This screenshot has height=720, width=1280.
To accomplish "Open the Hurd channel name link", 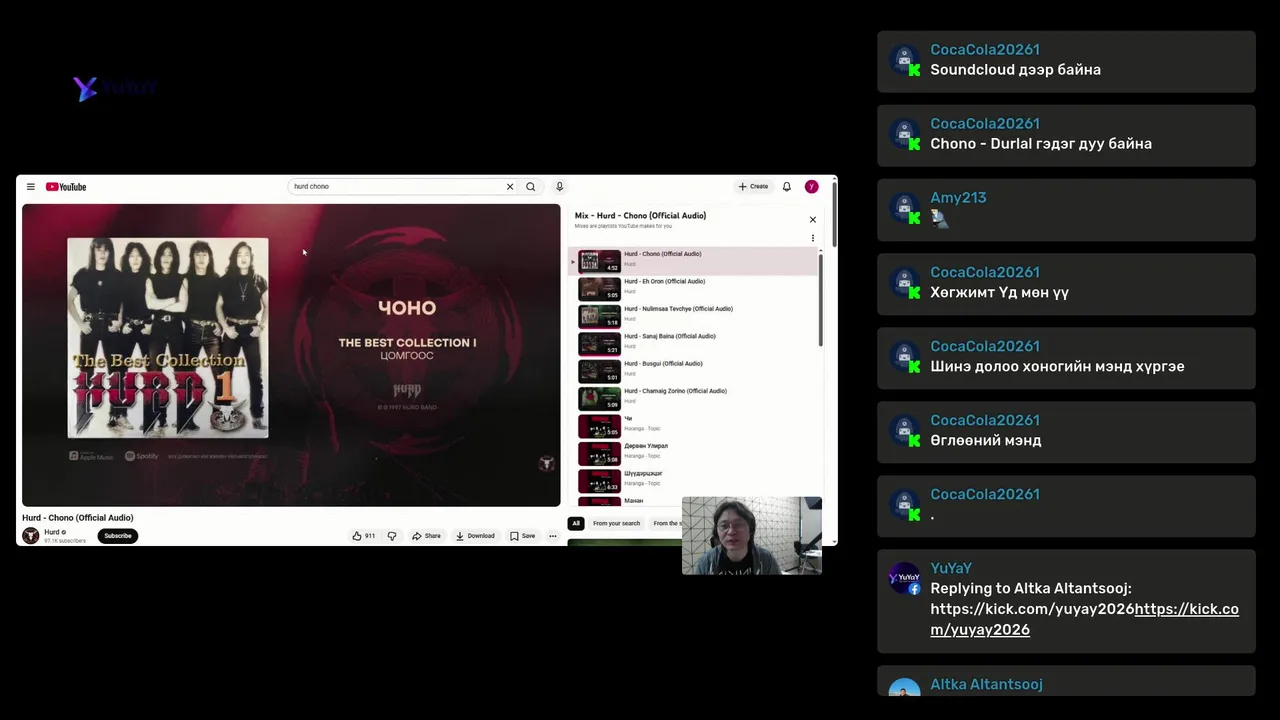I will [51, 532].
